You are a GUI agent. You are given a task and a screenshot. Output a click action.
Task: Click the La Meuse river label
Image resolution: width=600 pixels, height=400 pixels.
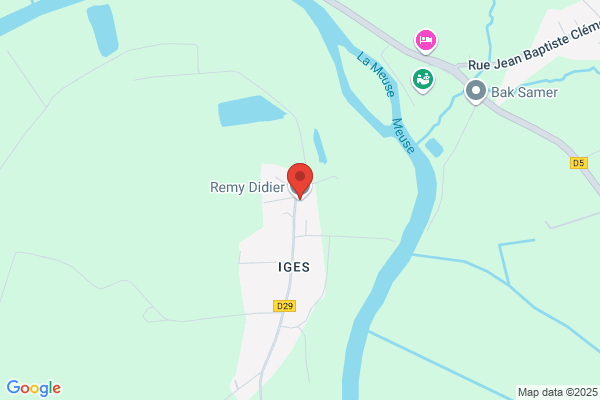pyautogui.click(x=376, y=74)
